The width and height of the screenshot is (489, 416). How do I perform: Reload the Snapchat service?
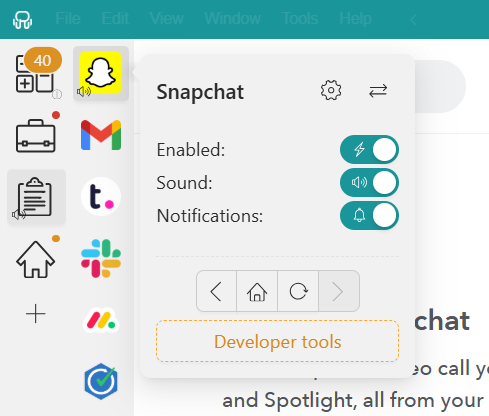pos(298,291)
